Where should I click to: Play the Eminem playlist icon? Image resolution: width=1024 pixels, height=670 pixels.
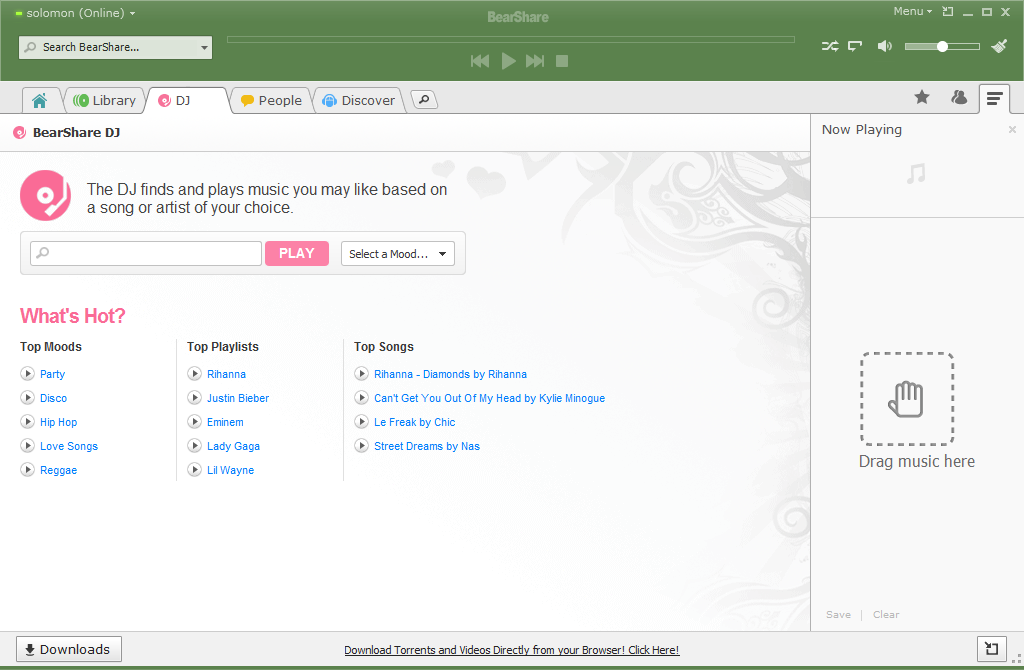(195, 422)
